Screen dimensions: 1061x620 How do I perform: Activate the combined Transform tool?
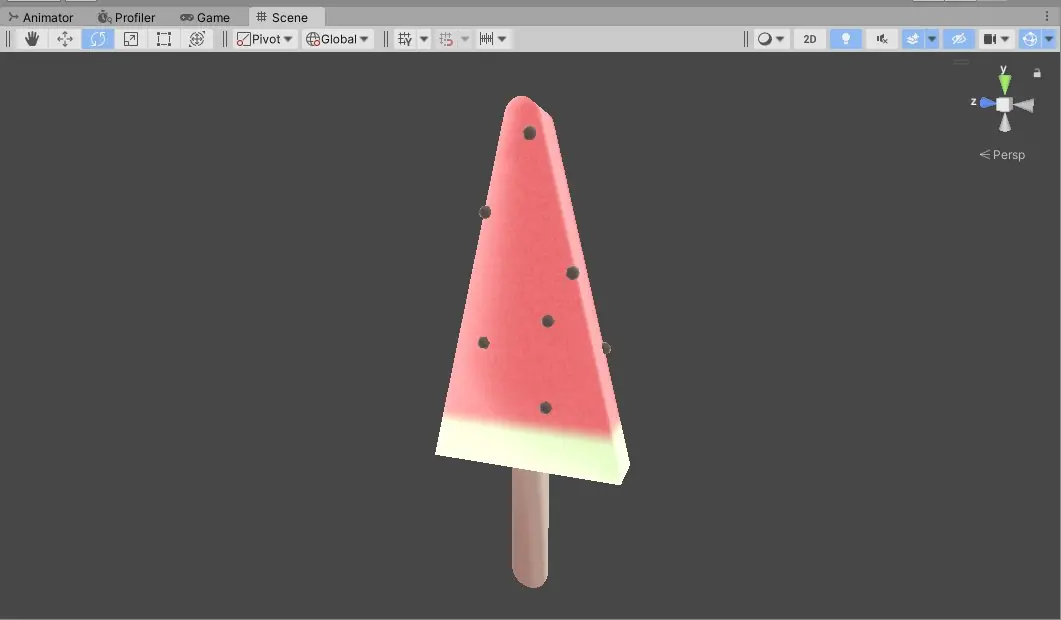point(197,38)
